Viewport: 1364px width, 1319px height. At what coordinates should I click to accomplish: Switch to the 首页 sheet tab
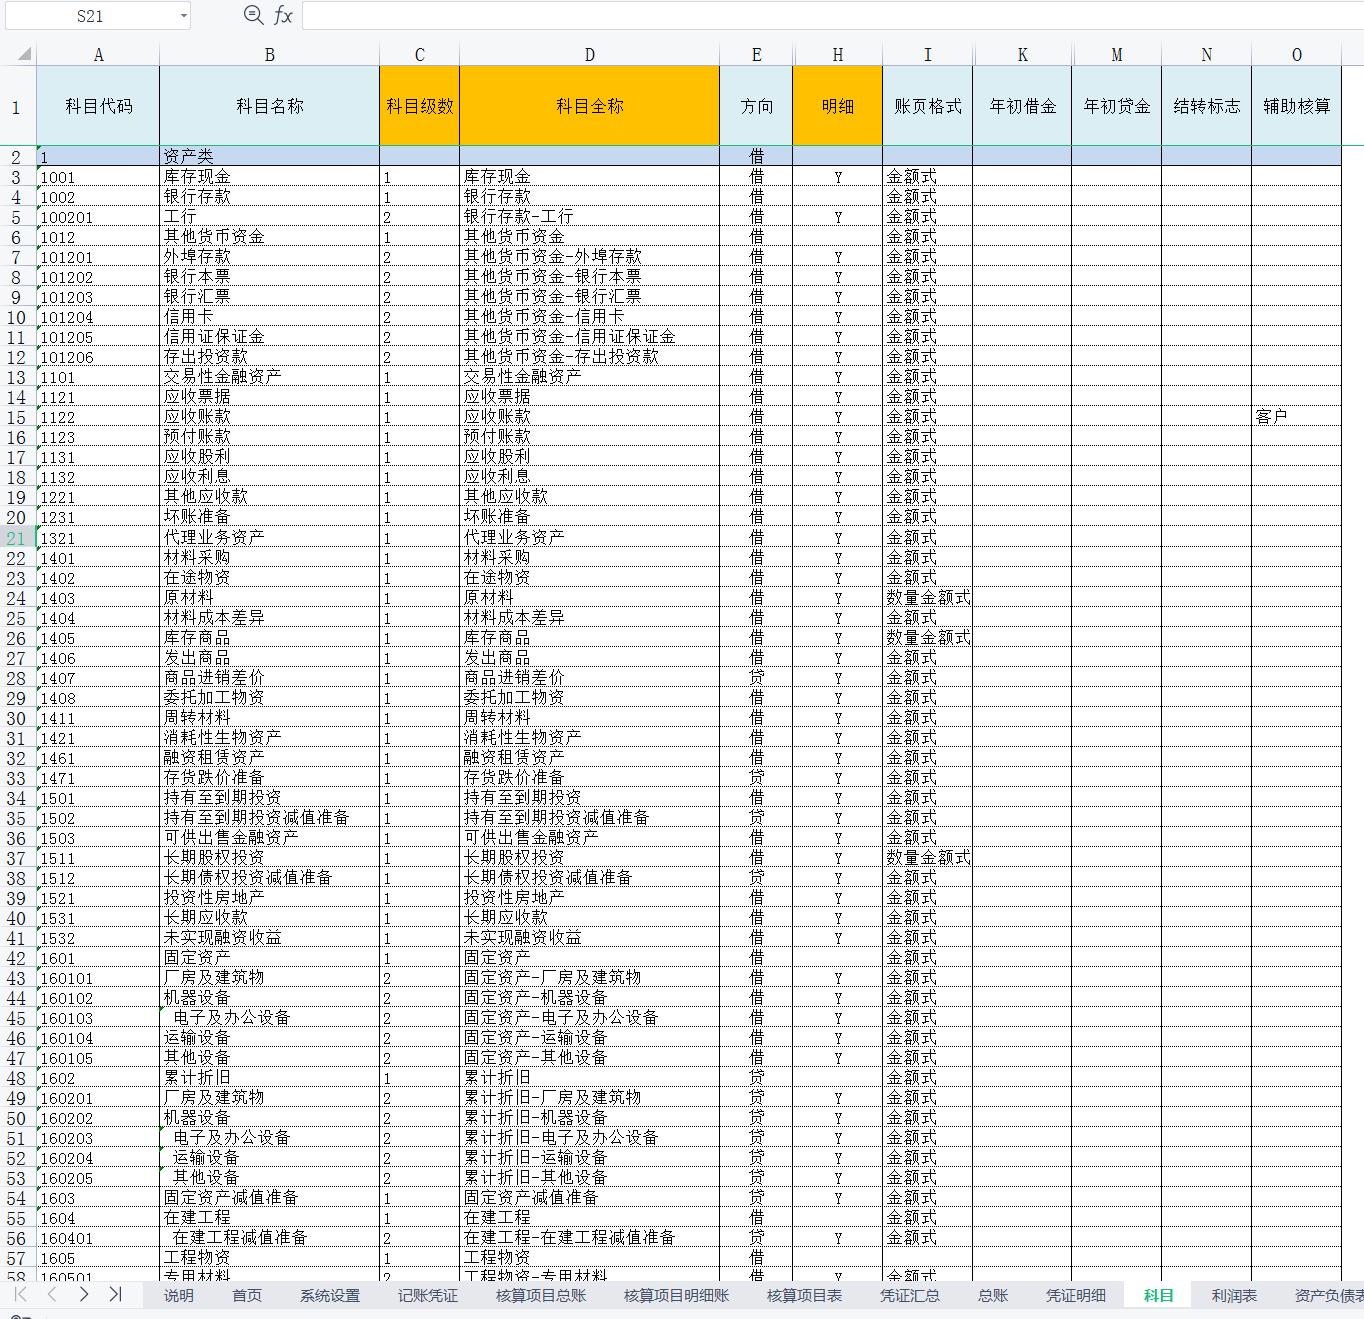click(x=247, y=1295)
